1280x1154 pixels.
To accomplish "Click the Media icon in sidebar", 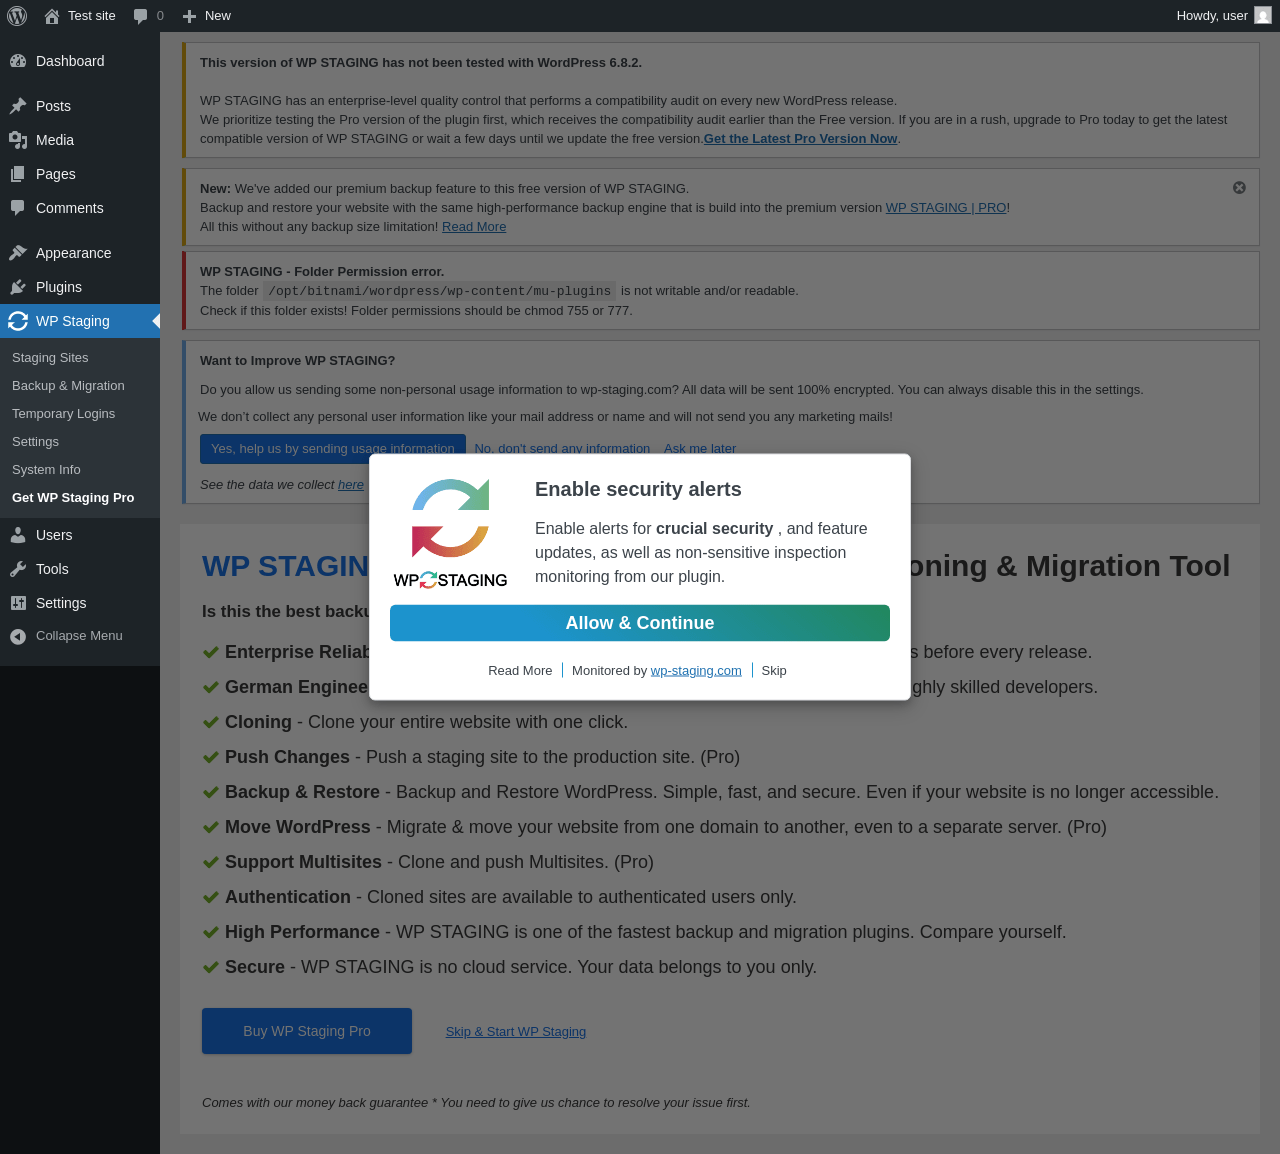I will [x=18, y=140].
